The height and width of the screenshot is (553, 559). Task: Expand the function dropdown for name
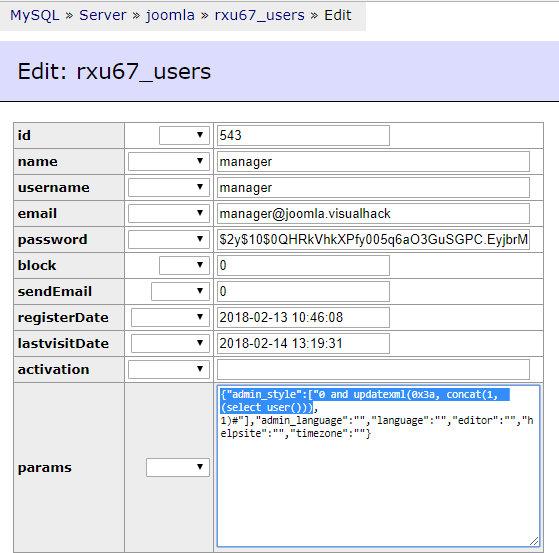click(169, 161)
